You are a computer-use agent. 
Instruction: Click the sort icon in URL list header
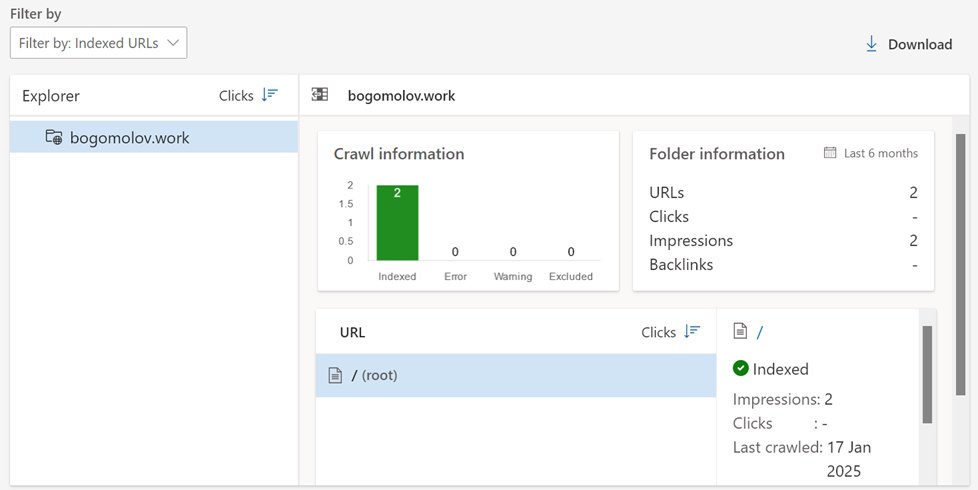pos(691,332)
